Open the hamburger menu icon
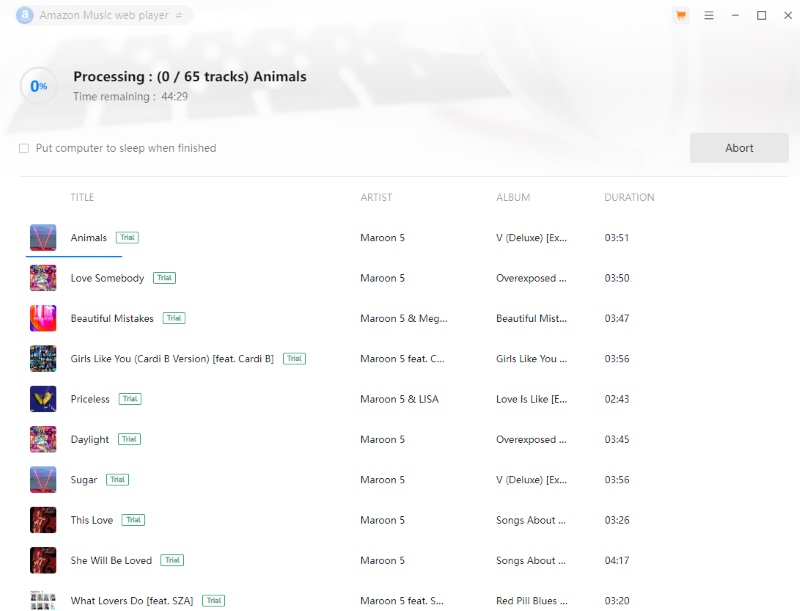 709,15
